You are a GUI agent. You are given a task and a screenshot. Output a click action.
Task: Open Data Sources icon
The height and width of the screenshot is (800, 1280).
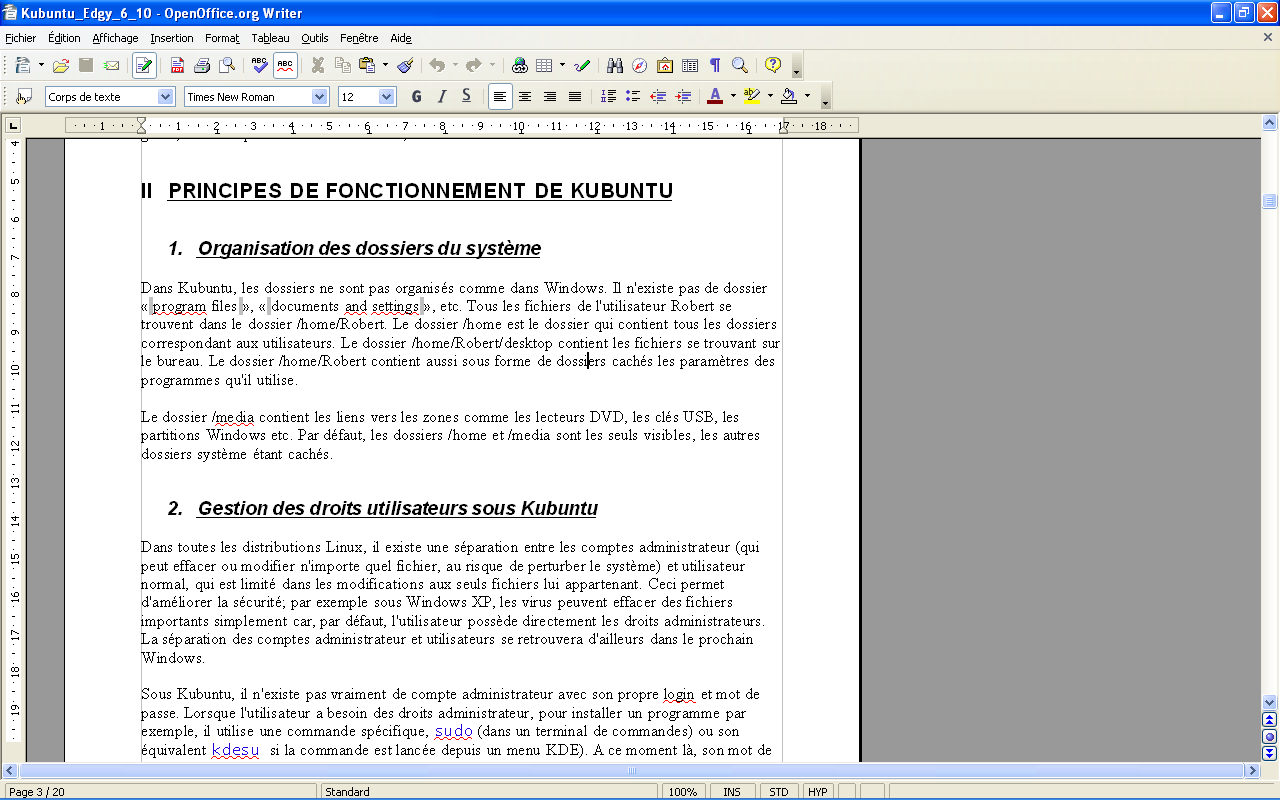pyautogui.click(x=690, y=65)
